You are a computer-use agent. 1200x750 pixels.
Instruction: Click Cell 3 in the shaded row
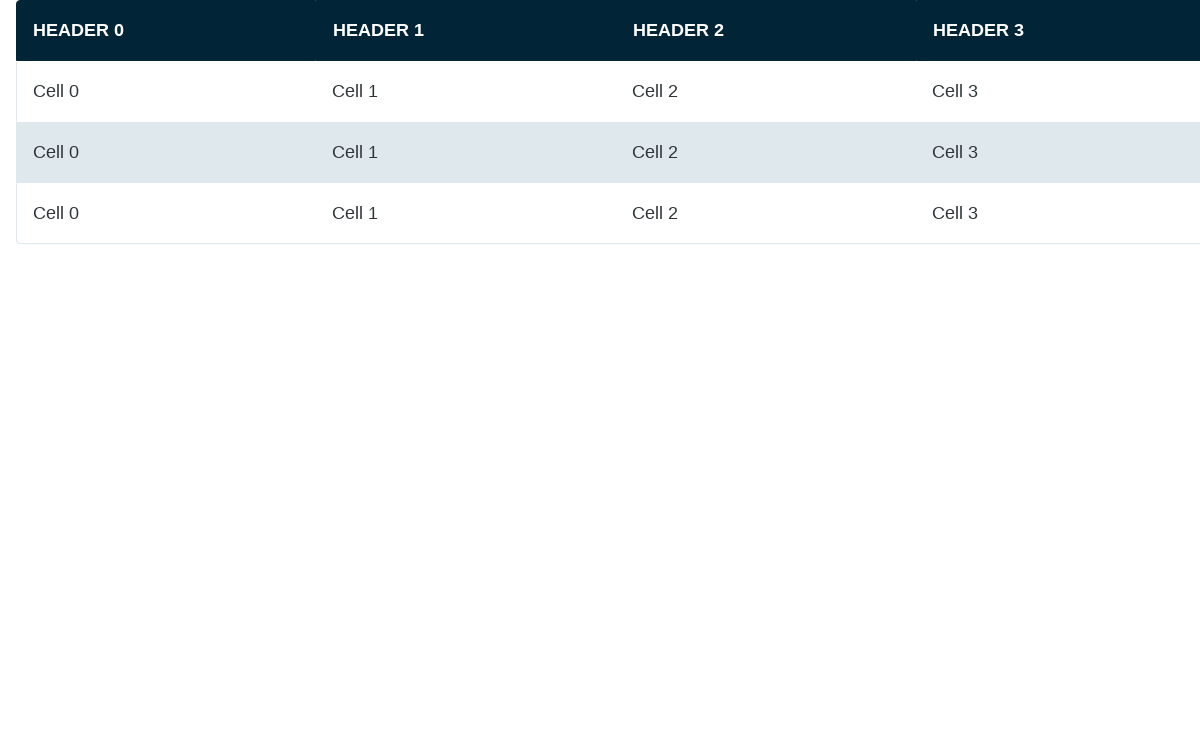coord(955,152)
